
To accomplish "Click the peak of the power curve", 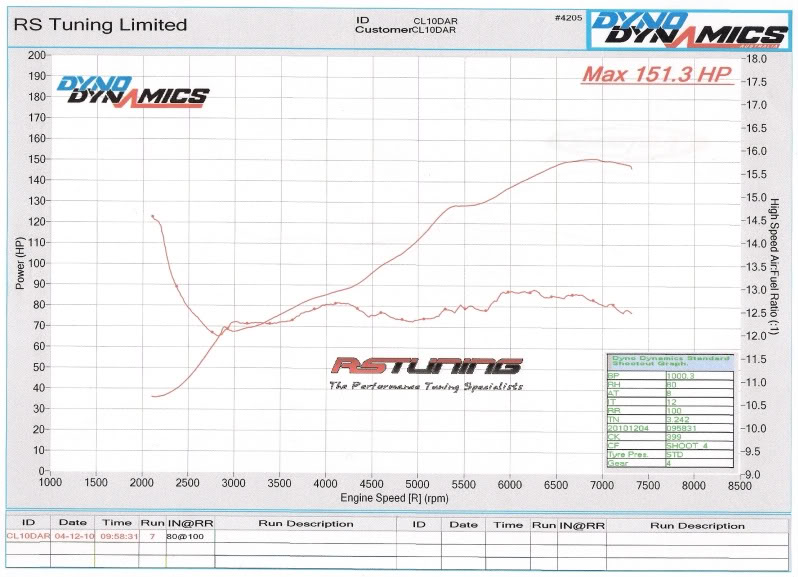I will click(591, 159).
